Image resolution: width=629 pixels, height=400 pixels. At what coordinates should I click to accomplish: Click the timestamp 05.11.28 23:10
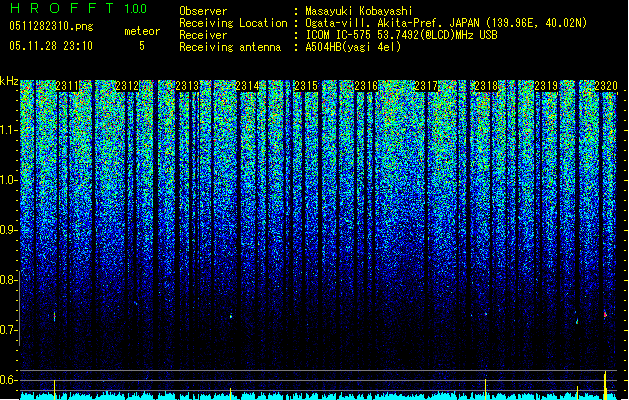coord(51,46)
